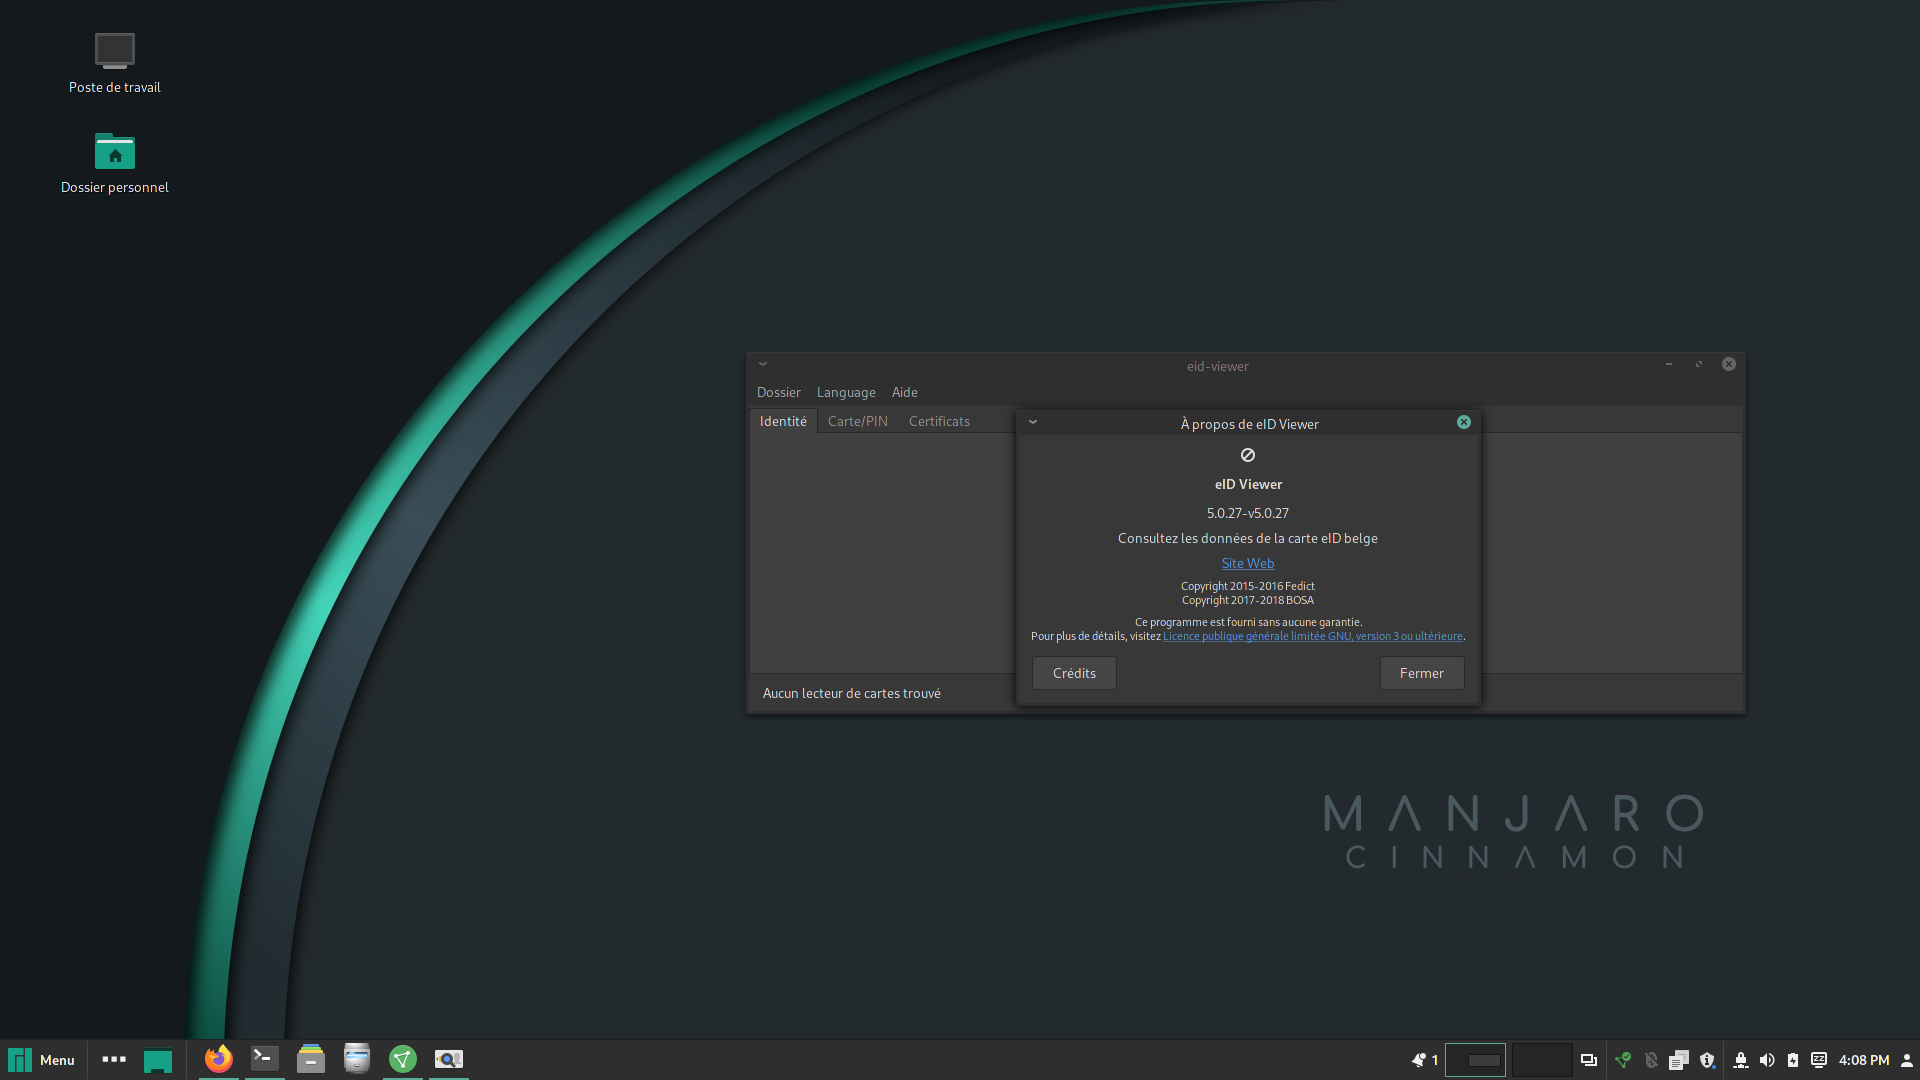
Task: Click the 4:08 PM clock
Action: [x=1863, y=1060]
